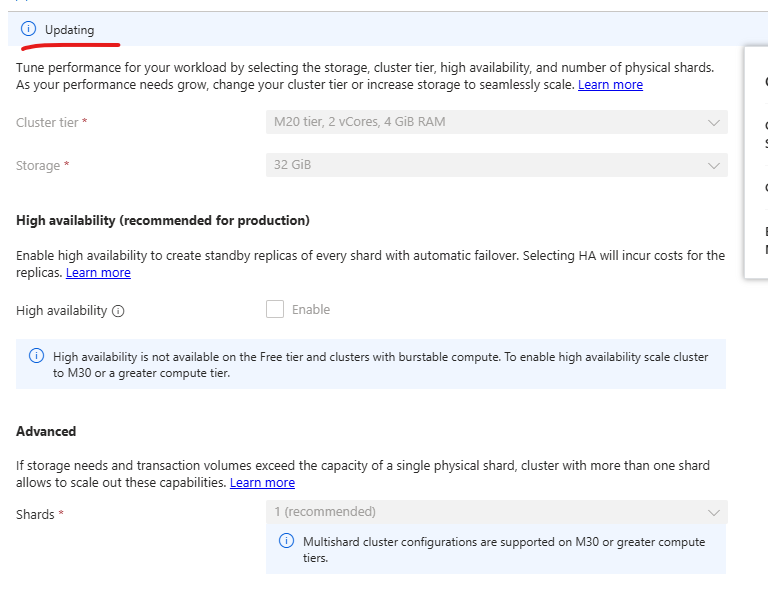Click info icon in High availability notice
768x602 pixels.
(37, 357)
